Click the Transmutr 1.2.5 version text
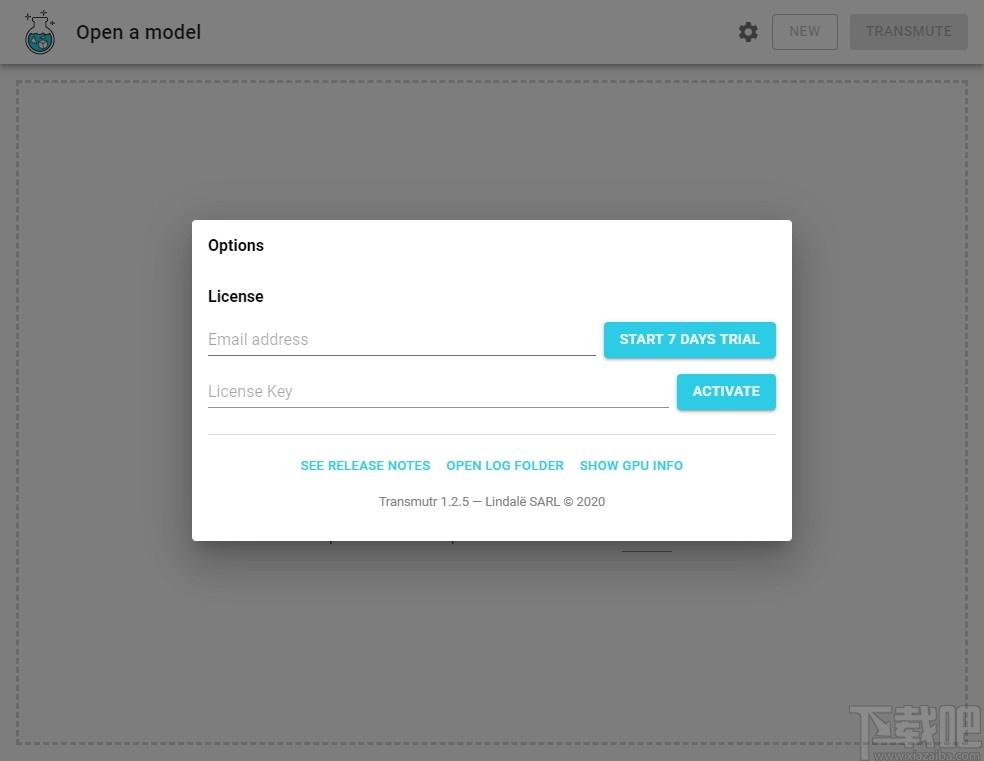Viewport: 984px width, 761px height. point(424,501)
